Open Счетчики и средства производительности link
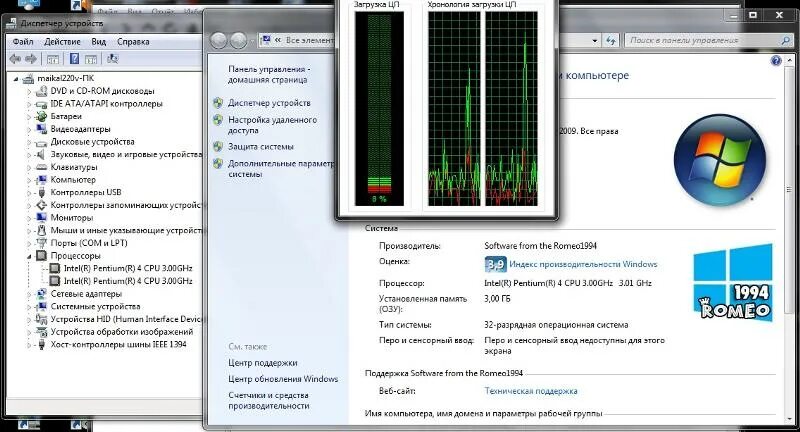Viewport: 800px width, 432px height. tap(269, 401)
